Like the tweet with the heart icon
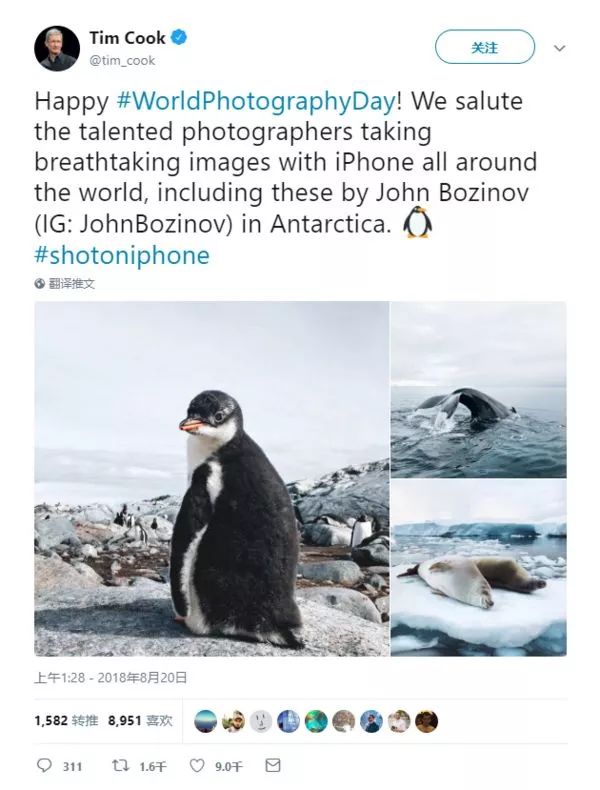600x790 pixels. click(198, 766)
